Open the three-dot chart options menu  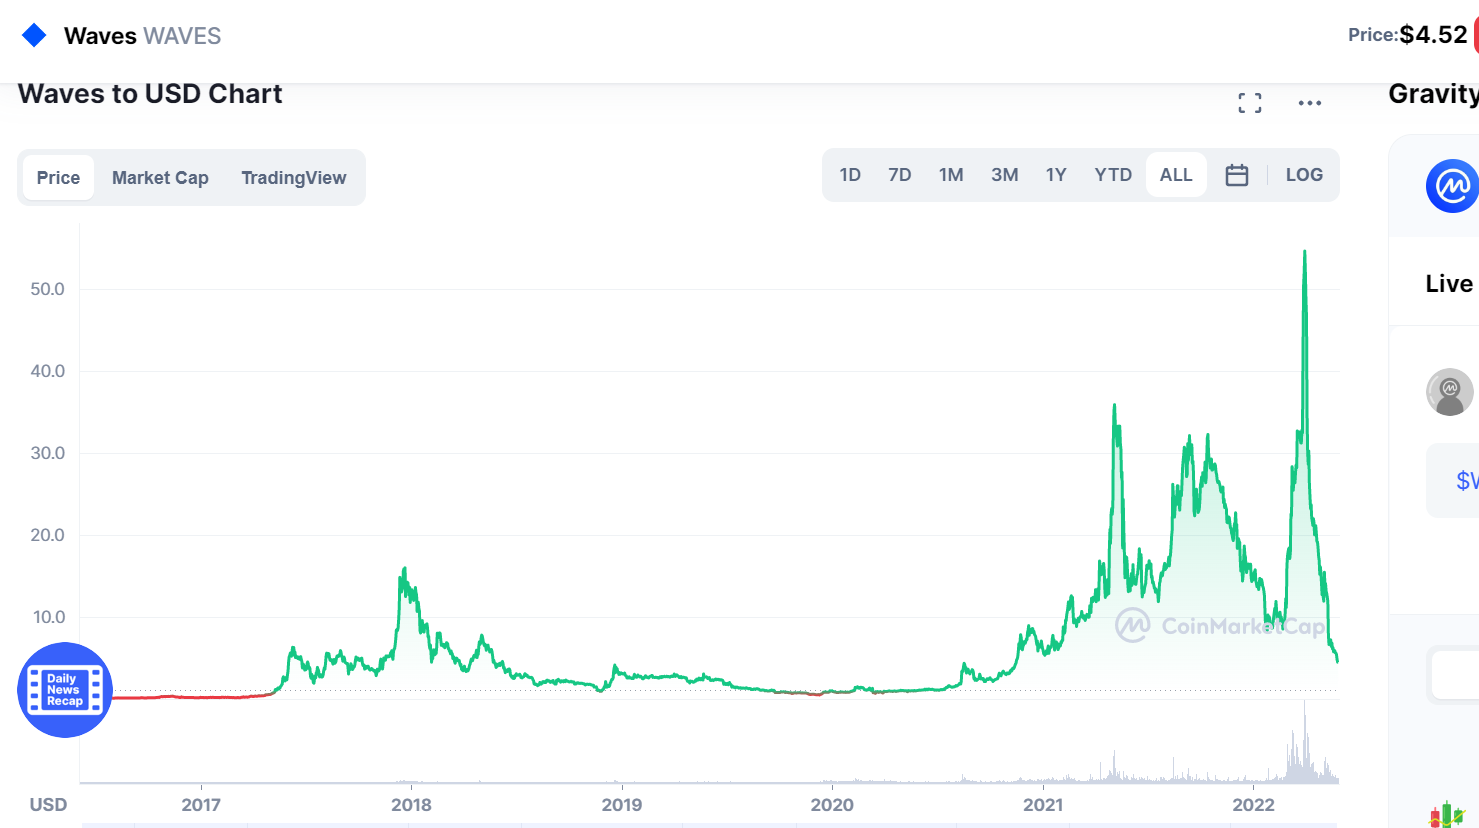point(1309,103)
